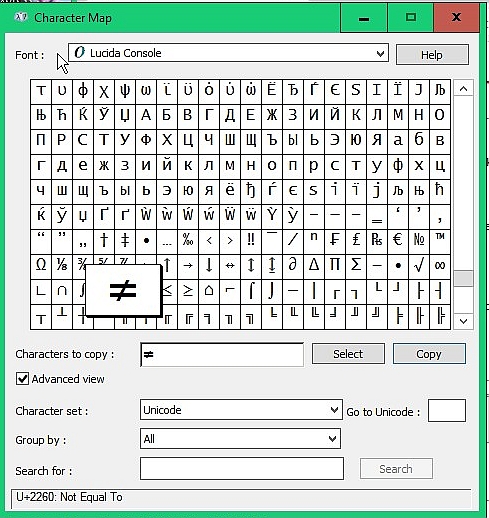Pick the infinity symbol in the grid
Viewport: 489px width, 518px height.
click(x=440, y=265)
